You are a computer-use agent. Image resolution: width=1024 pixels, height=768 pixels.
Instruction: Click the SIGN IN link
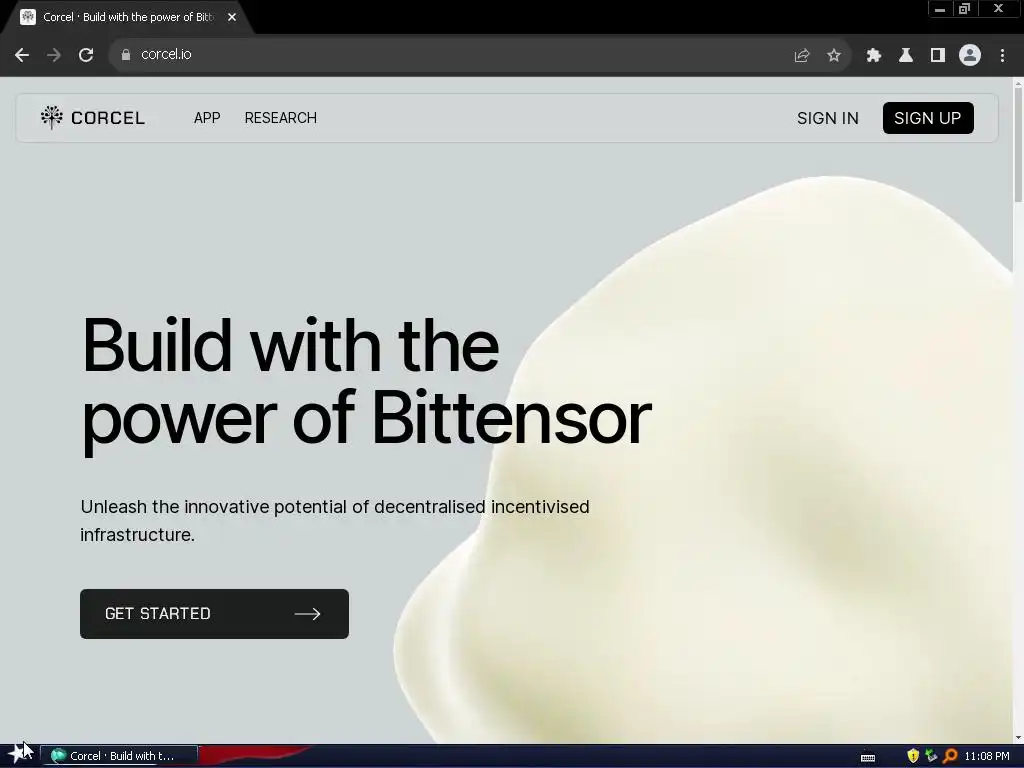click(827, 118)
